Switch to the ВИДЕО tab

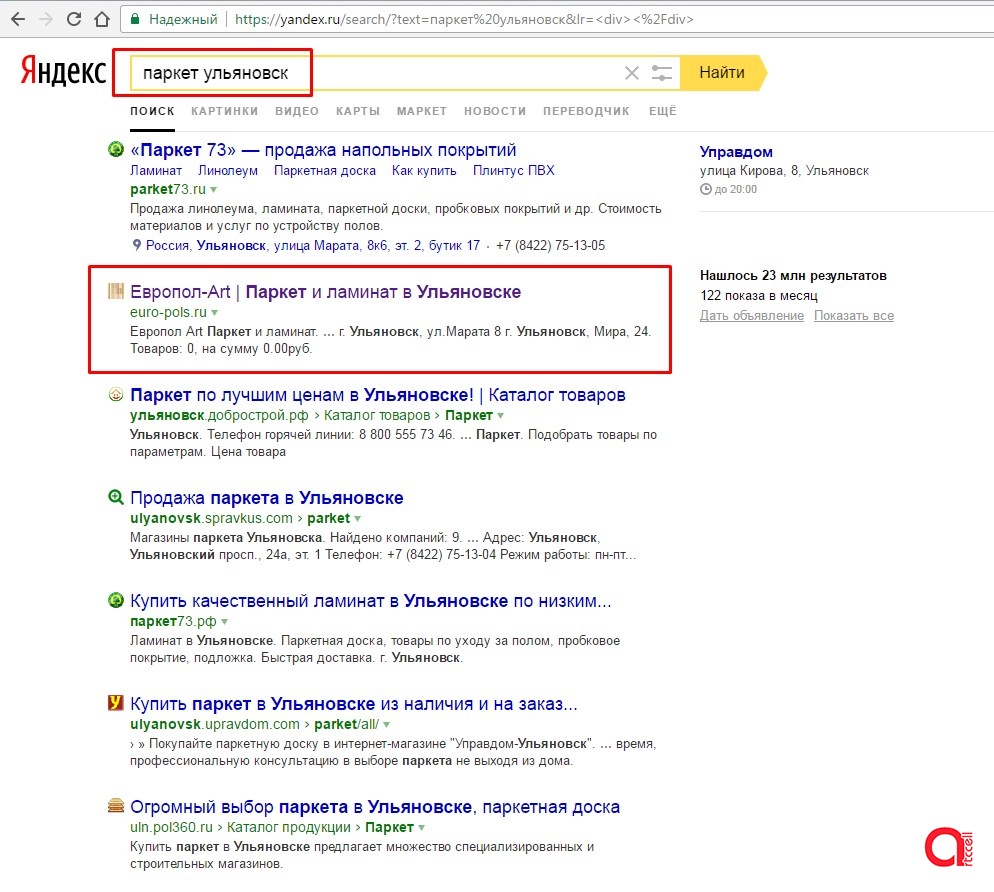297,111
